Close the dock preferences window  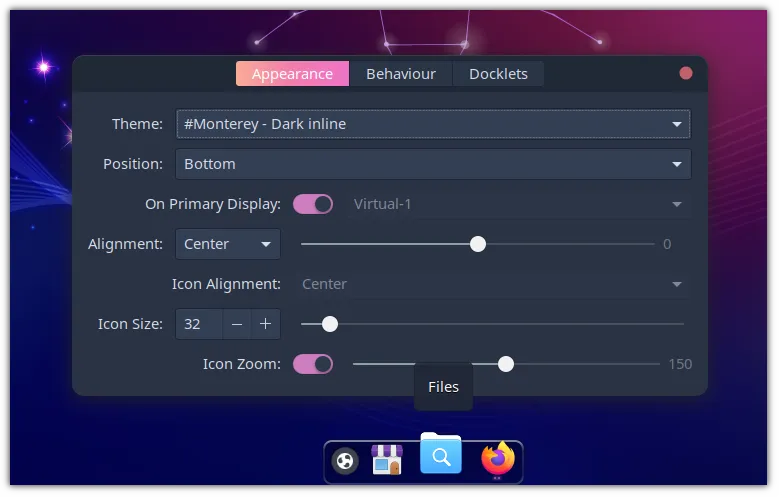point(686,73)
